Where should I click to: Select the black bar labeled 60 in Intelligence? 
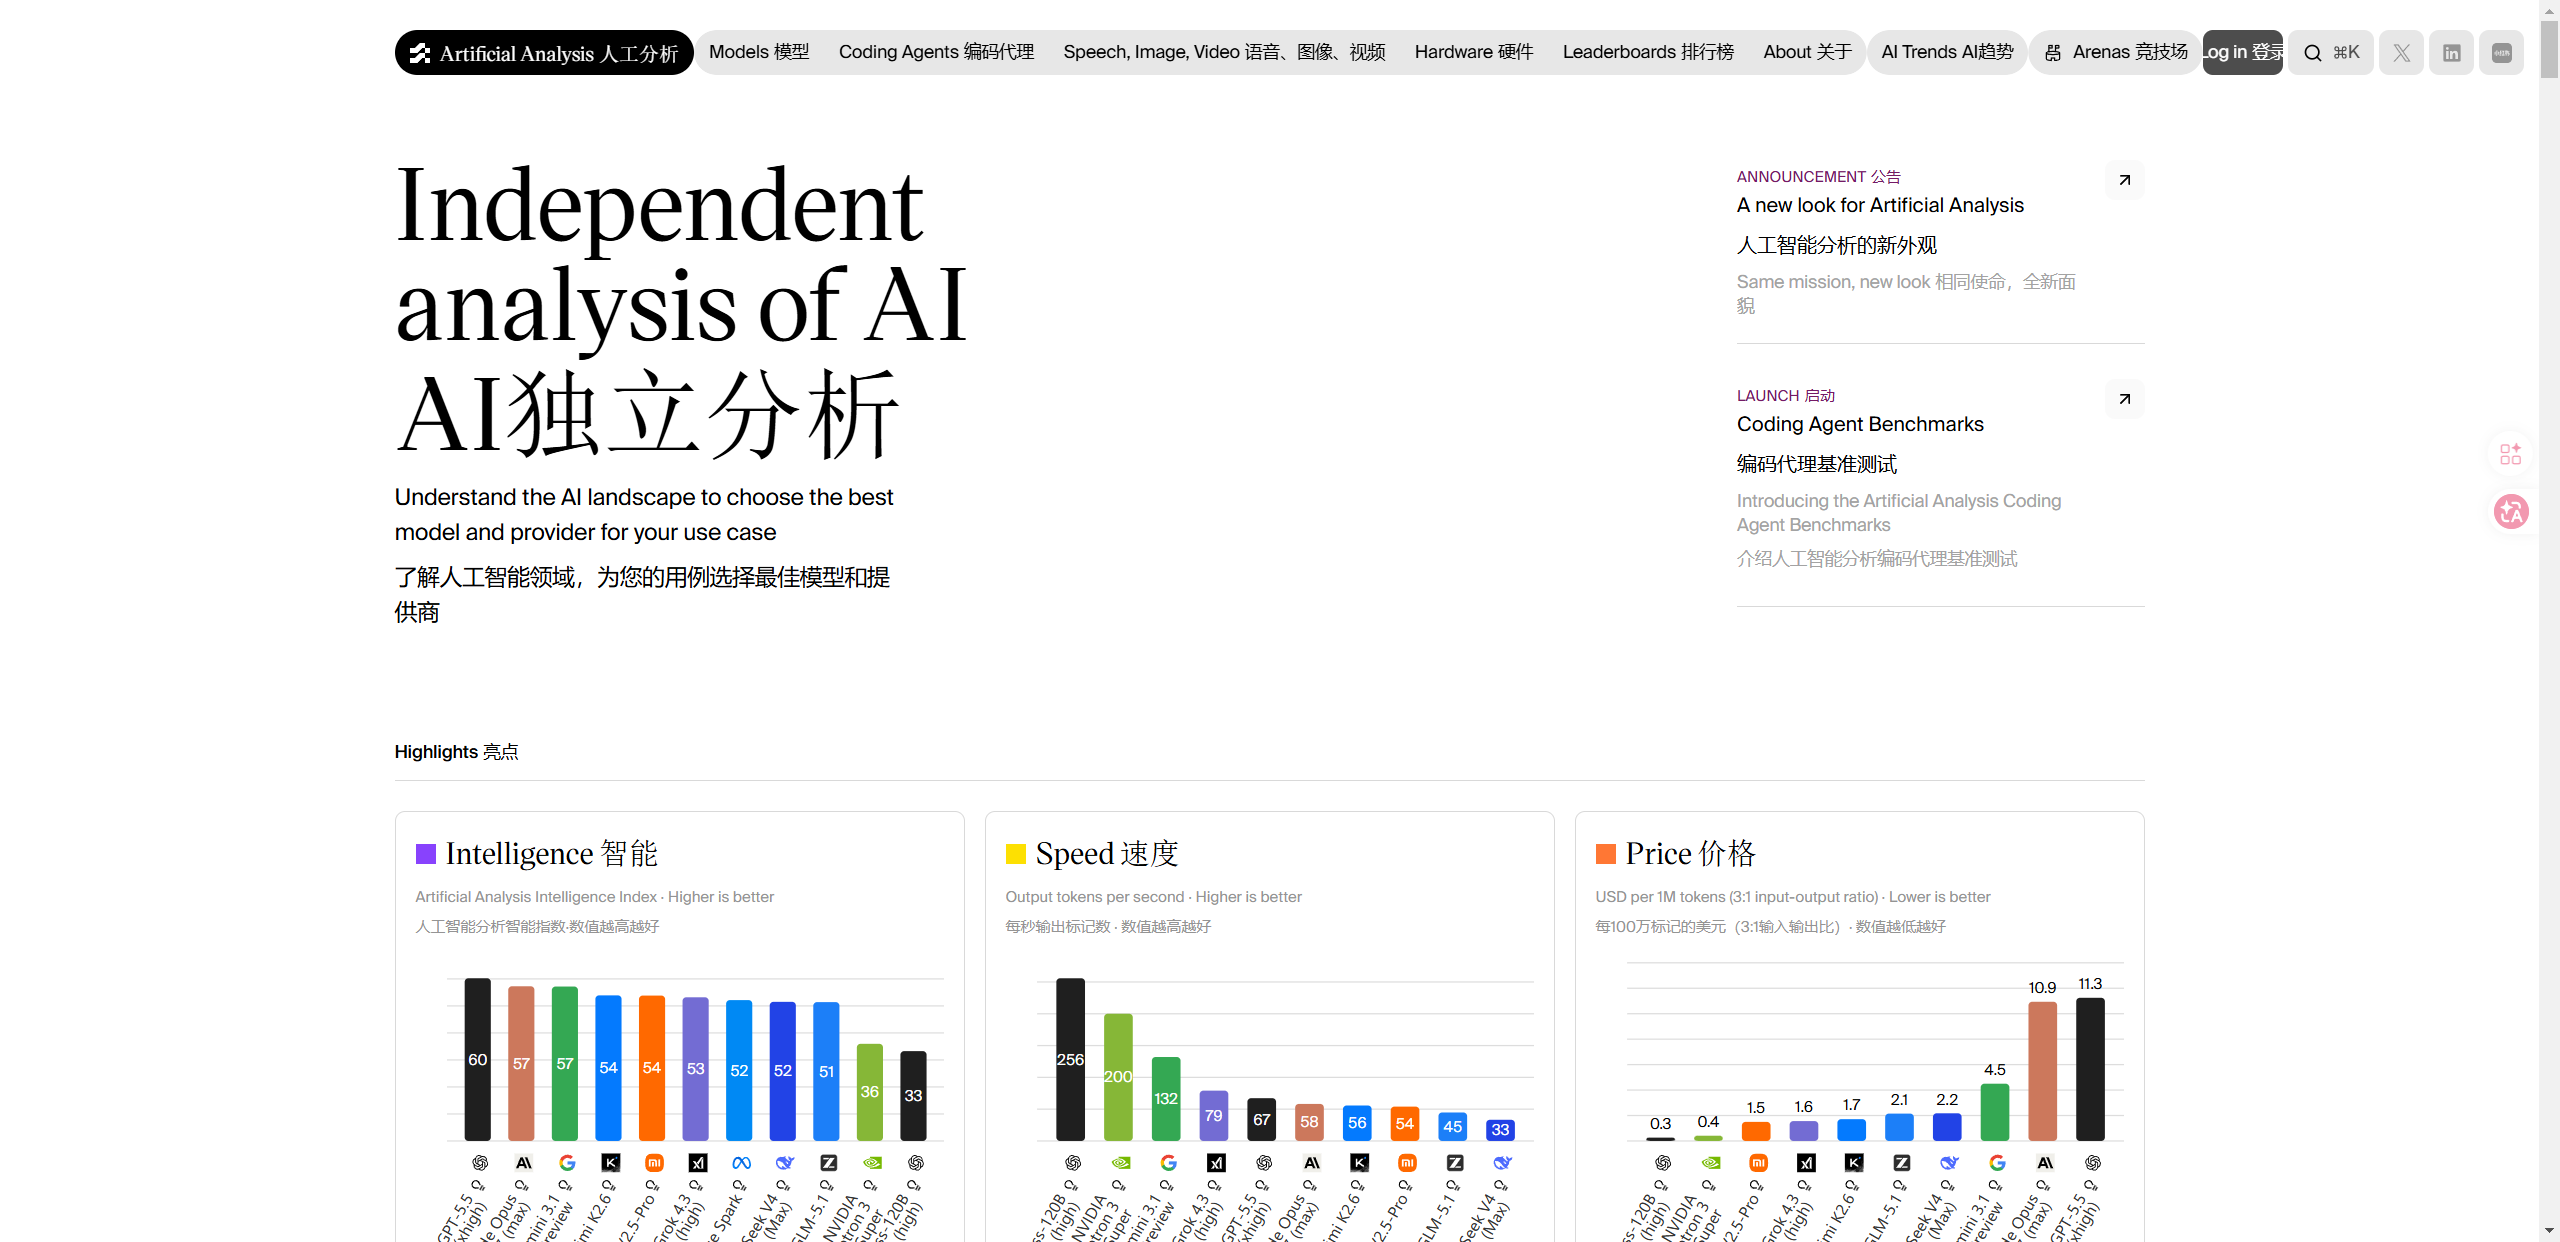click(478, 1060)
